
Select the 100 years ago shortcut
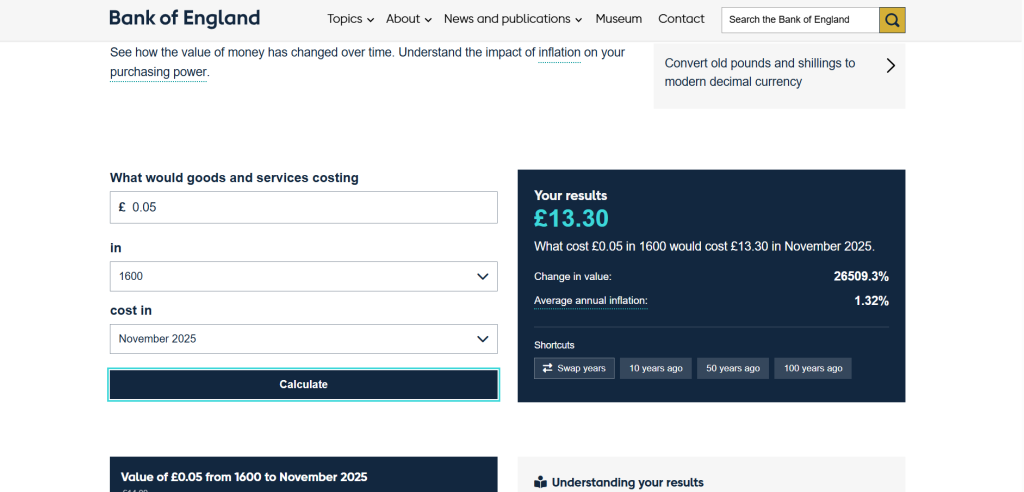coord(813,368)
